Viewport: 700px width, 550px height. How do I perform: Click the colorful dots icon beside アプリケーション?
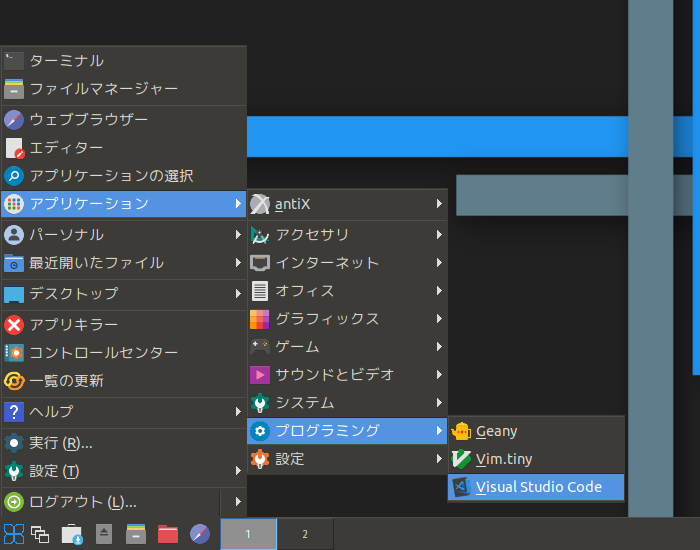tap(14, 204)
